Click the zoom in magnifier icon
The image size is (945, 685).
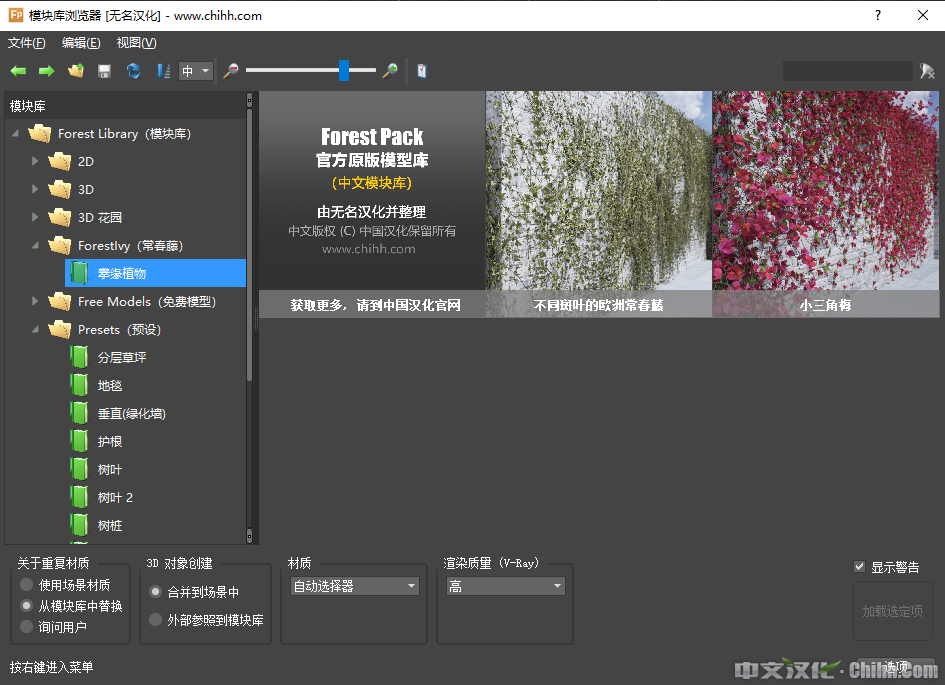(x=391, y=71)
